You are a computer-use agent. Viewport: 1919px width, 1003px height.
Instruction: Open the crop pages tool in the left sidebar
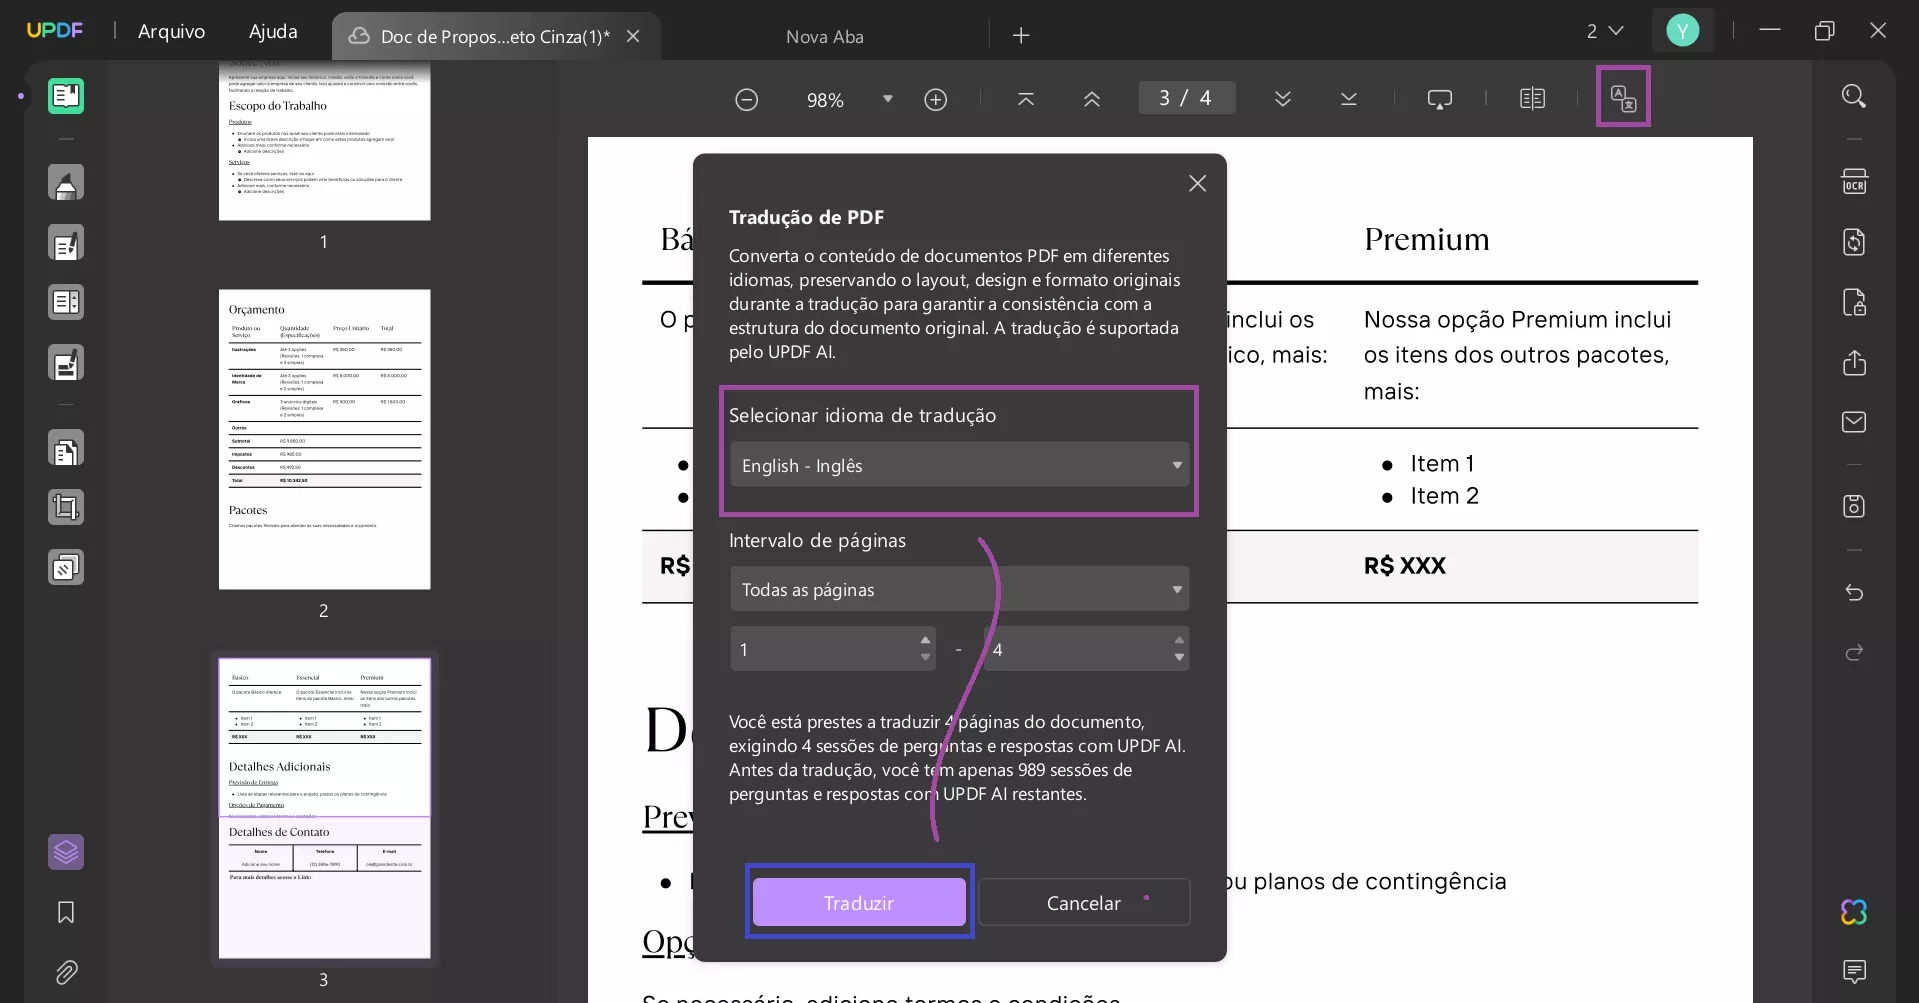pyautogui.click(x=66, y=507)
